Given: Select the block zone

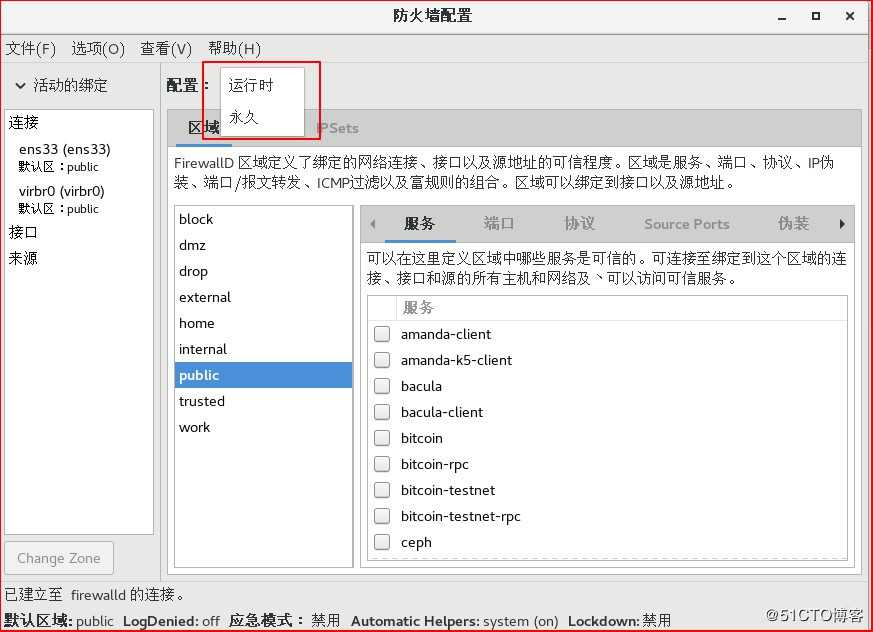Looking at the screenshot, I should [x=263, y=219].
